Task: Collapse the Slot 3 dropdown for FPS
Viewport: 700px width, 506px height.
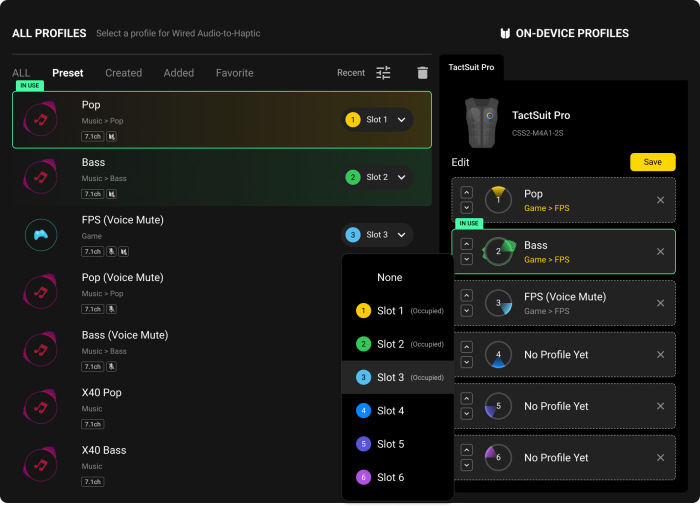Action: point(376,235)
